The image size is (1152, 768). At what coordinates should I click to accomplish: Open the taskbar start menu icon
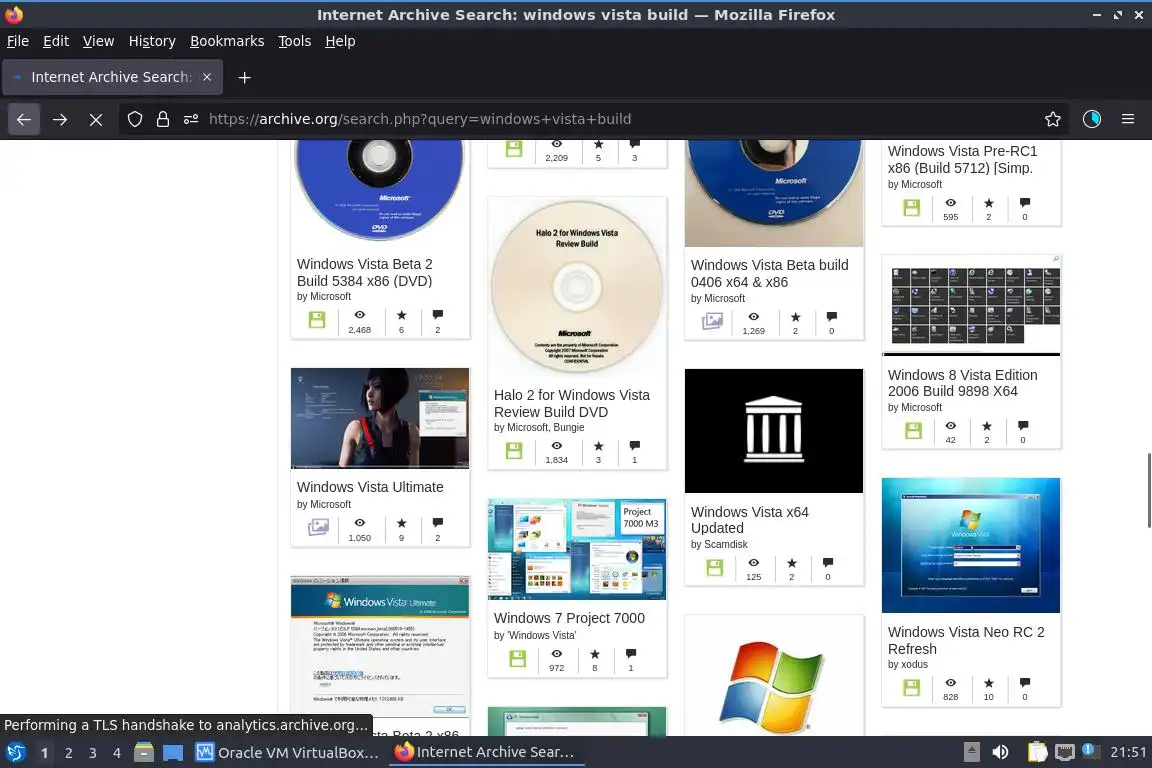(x=15, y=753)
